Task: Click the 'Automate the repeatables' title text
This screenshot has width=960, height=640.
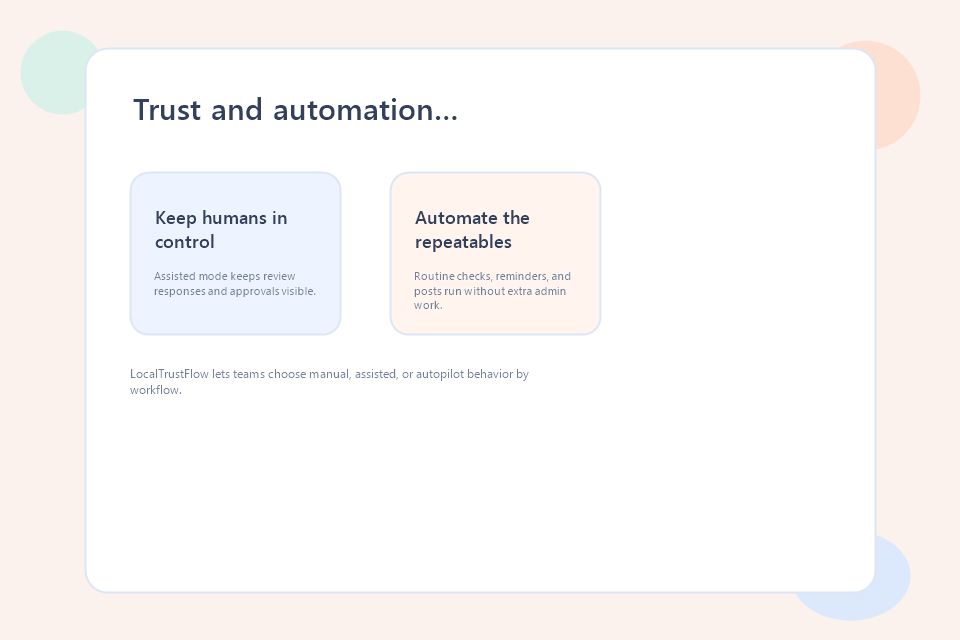Action: (472, 230)
